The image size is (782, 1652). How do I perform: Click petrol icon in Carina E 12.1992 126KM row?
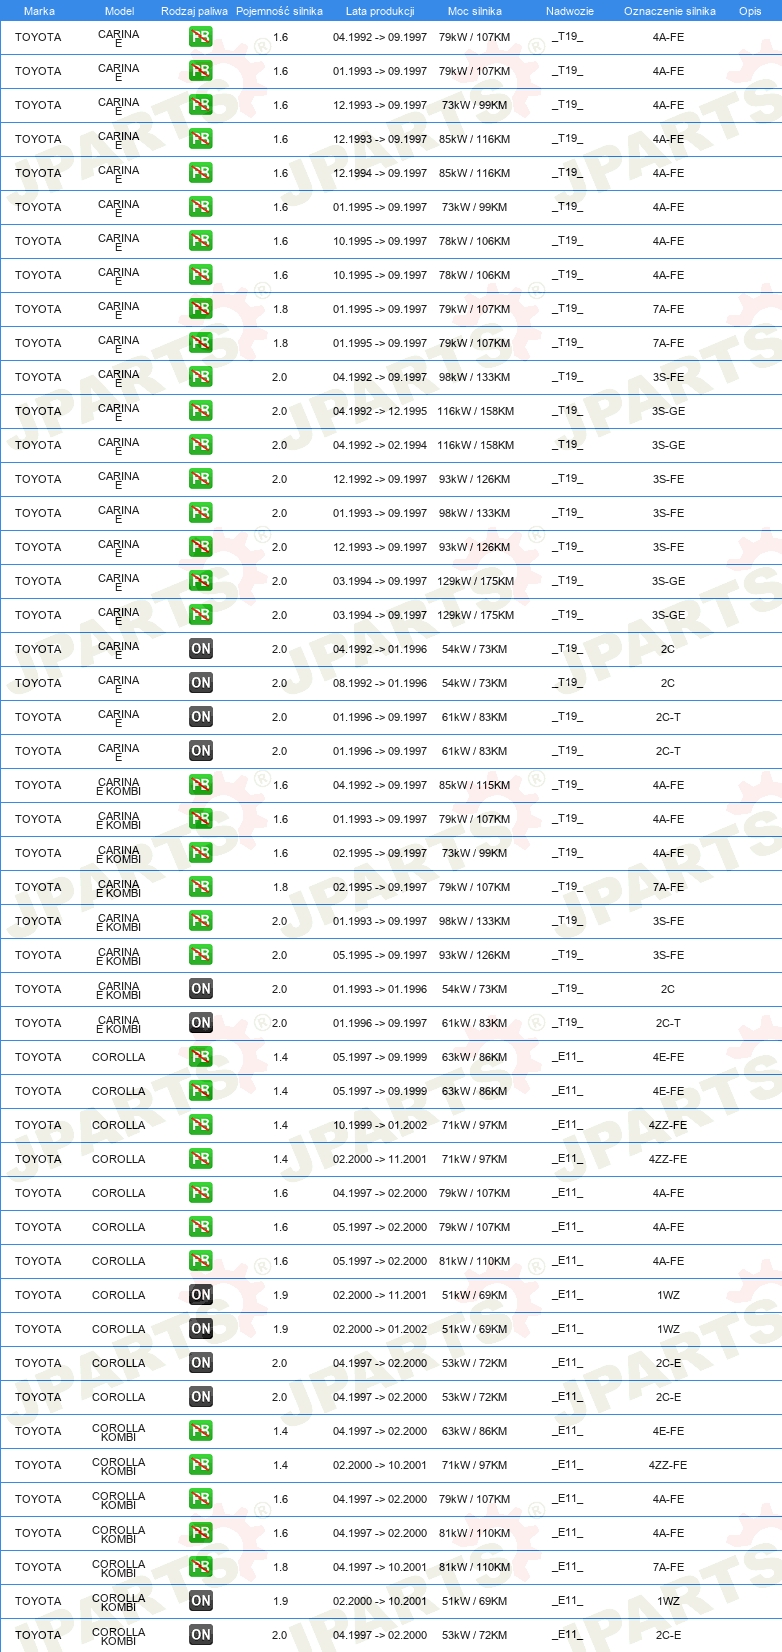point(201,479)
